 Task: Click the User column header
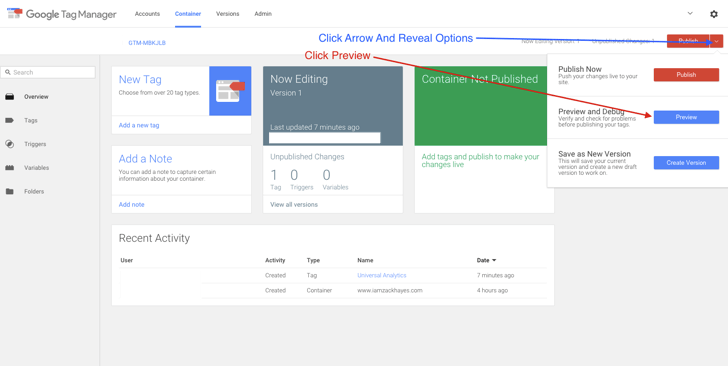pyautogui.click(x=127, y=261)
